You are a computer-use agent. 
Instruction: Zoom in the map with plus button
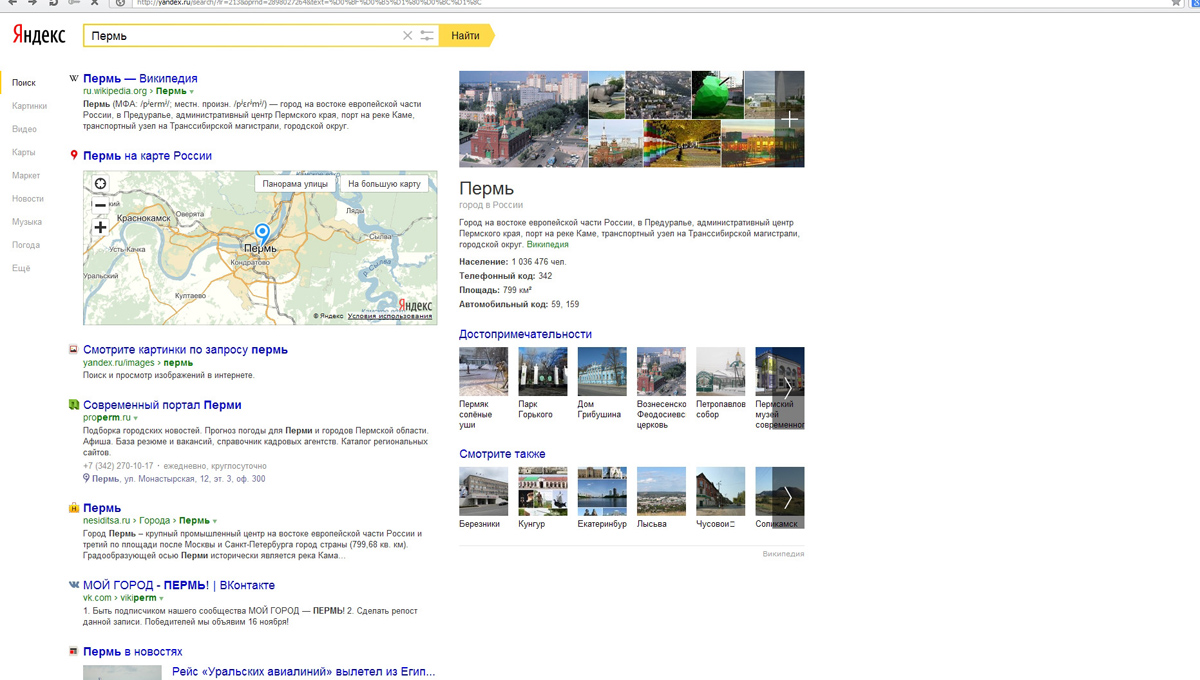(100, 228)
